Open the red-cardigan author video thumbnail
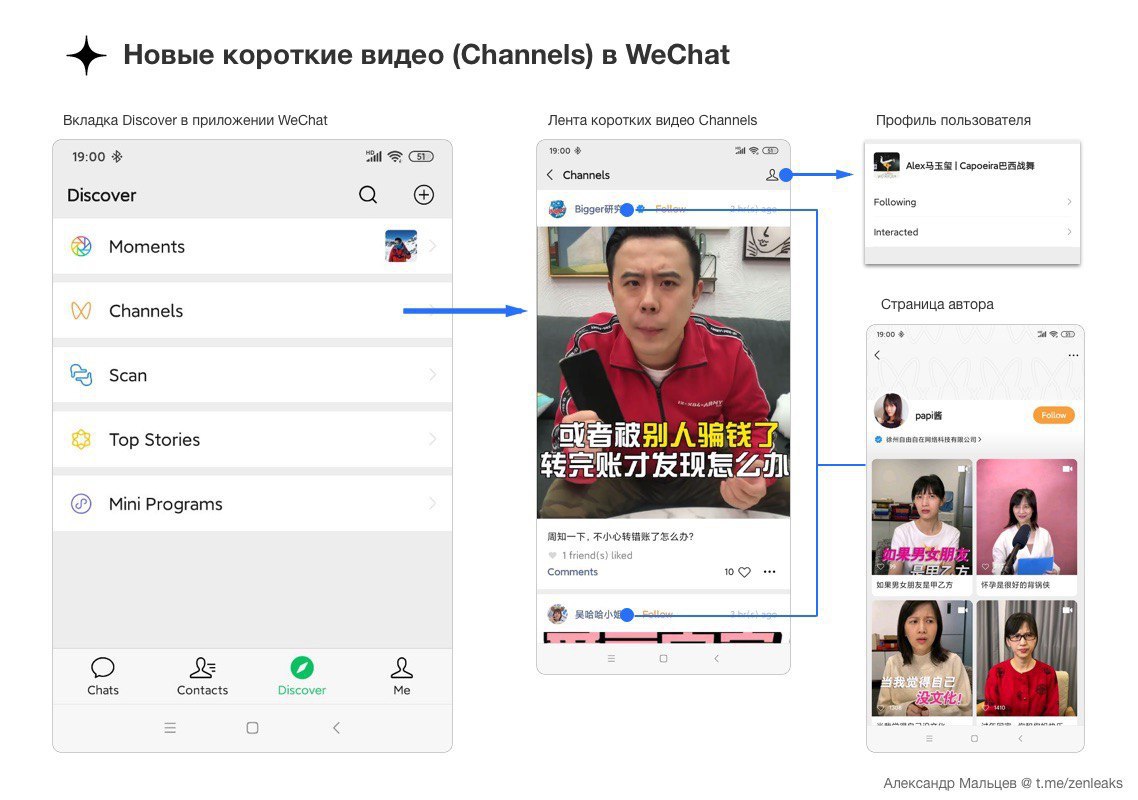 (1026, 658)
